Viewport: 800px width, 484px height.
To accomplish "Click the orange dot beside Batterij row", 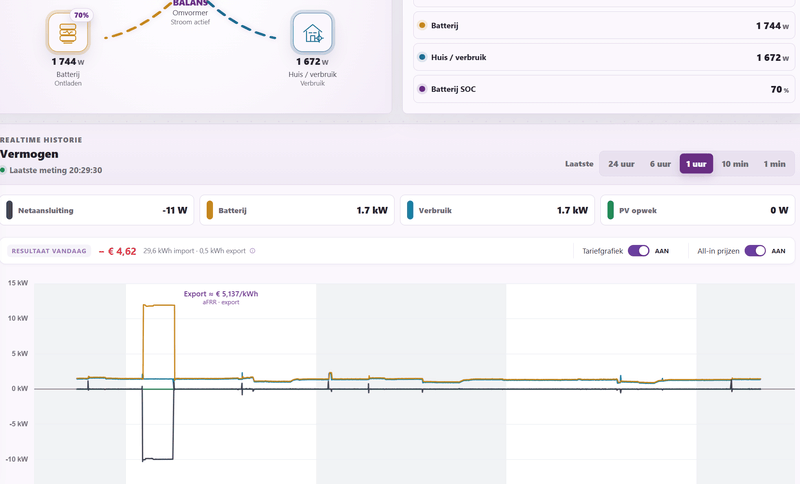I will tap(422, 25).
